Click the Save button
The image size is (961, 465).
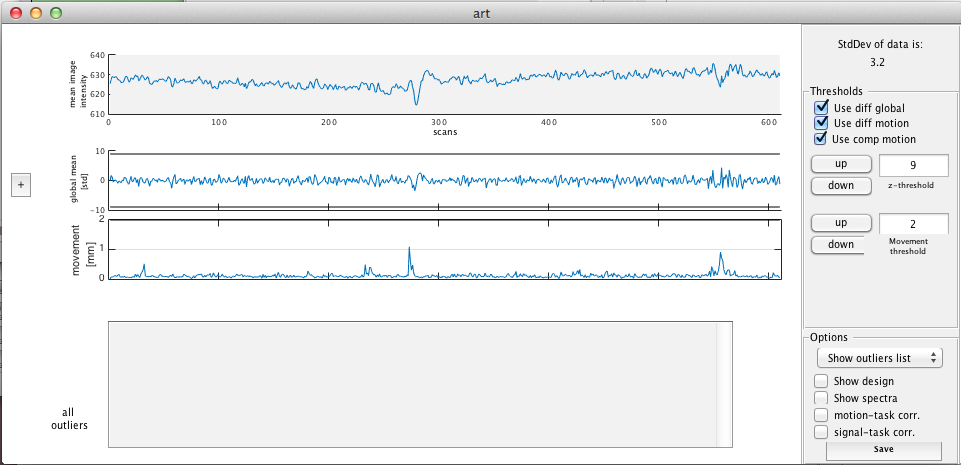[x=883, y=450]
